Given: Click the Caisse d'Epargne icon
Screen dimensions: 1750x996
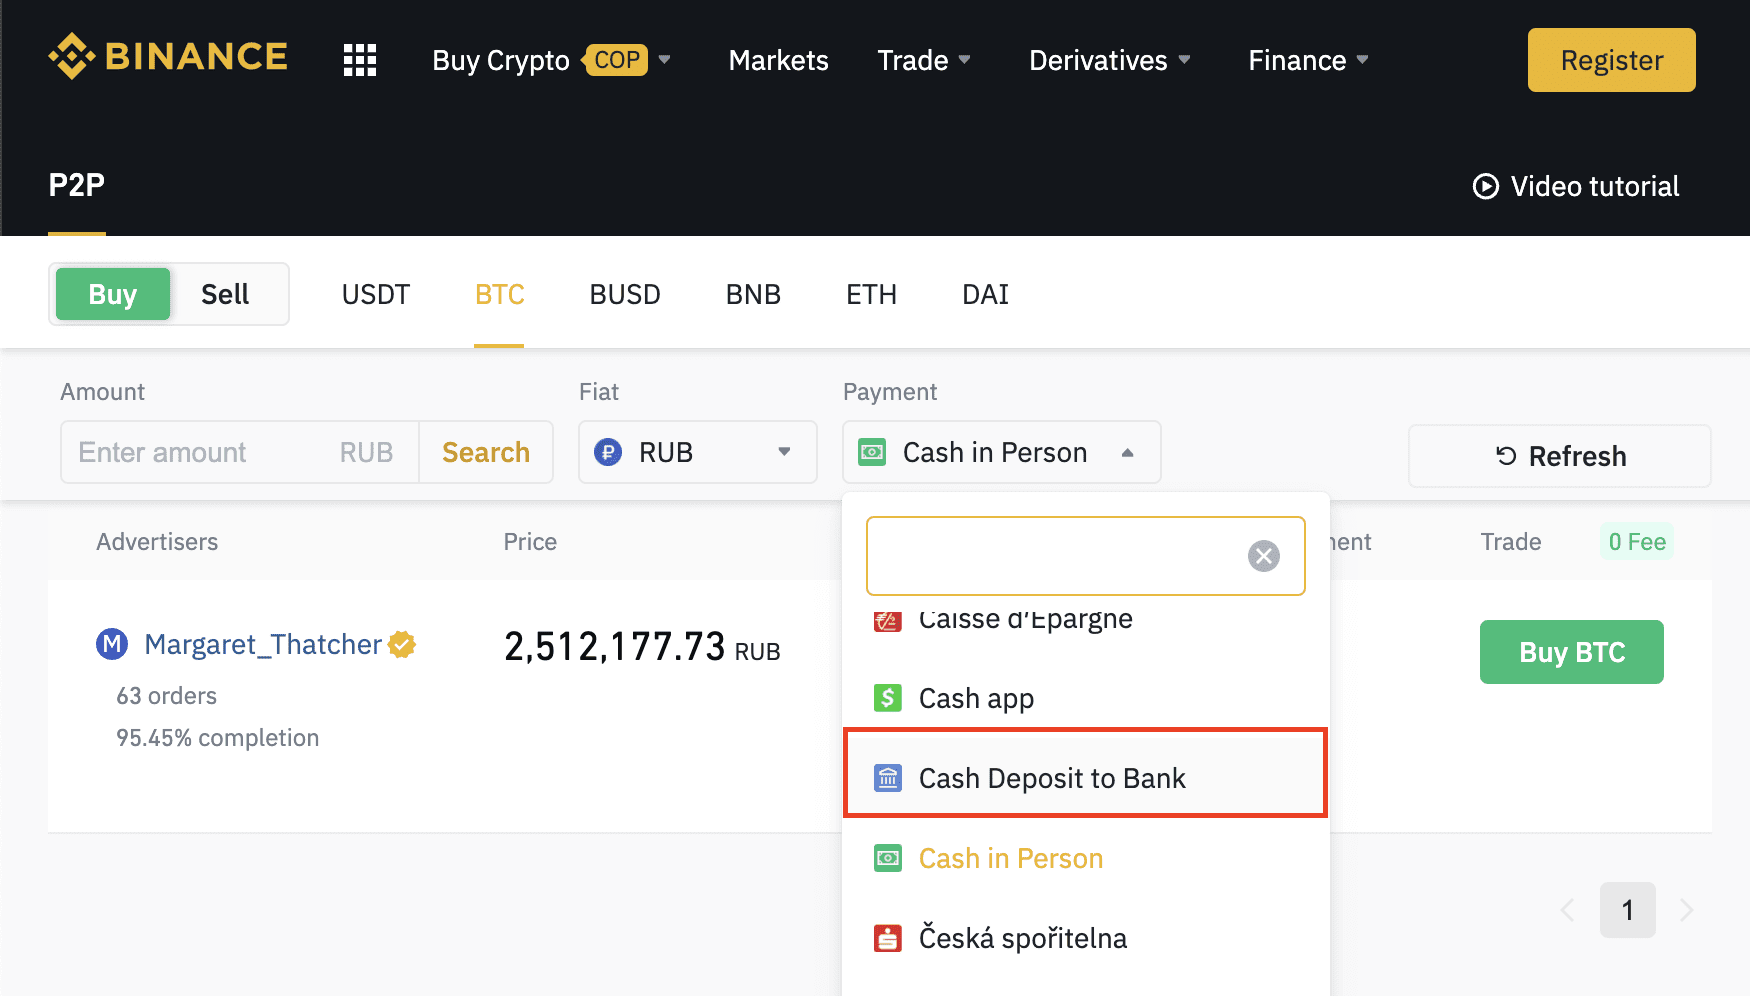Looking at the screenshot, I should point(888,620).
